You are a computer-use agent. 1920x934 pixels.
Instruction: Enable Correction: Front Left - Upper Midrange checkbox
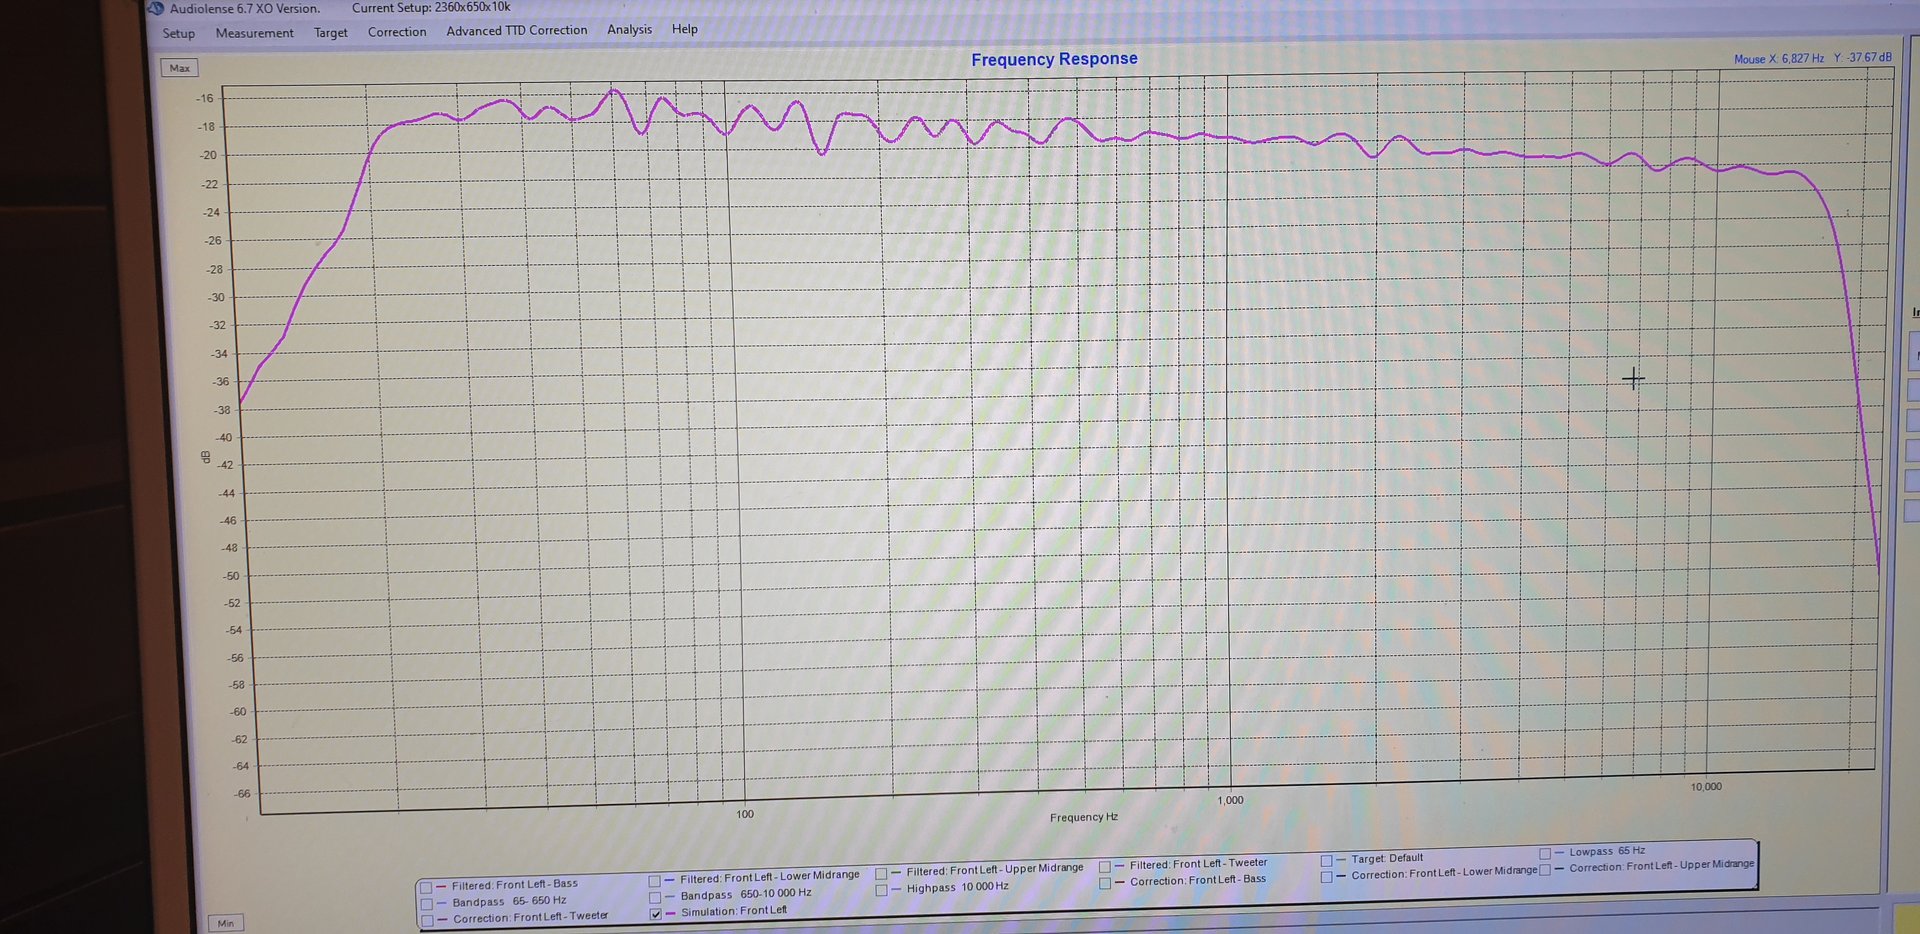[x=1545, y=870]
